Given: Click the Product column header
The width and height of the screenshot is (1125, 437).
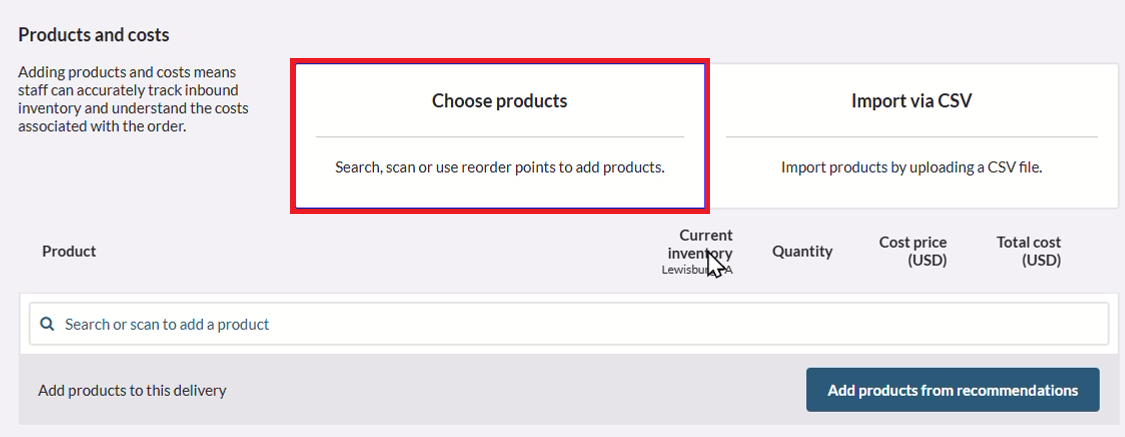Looking at the screenshot, I should tap(69, 251).
